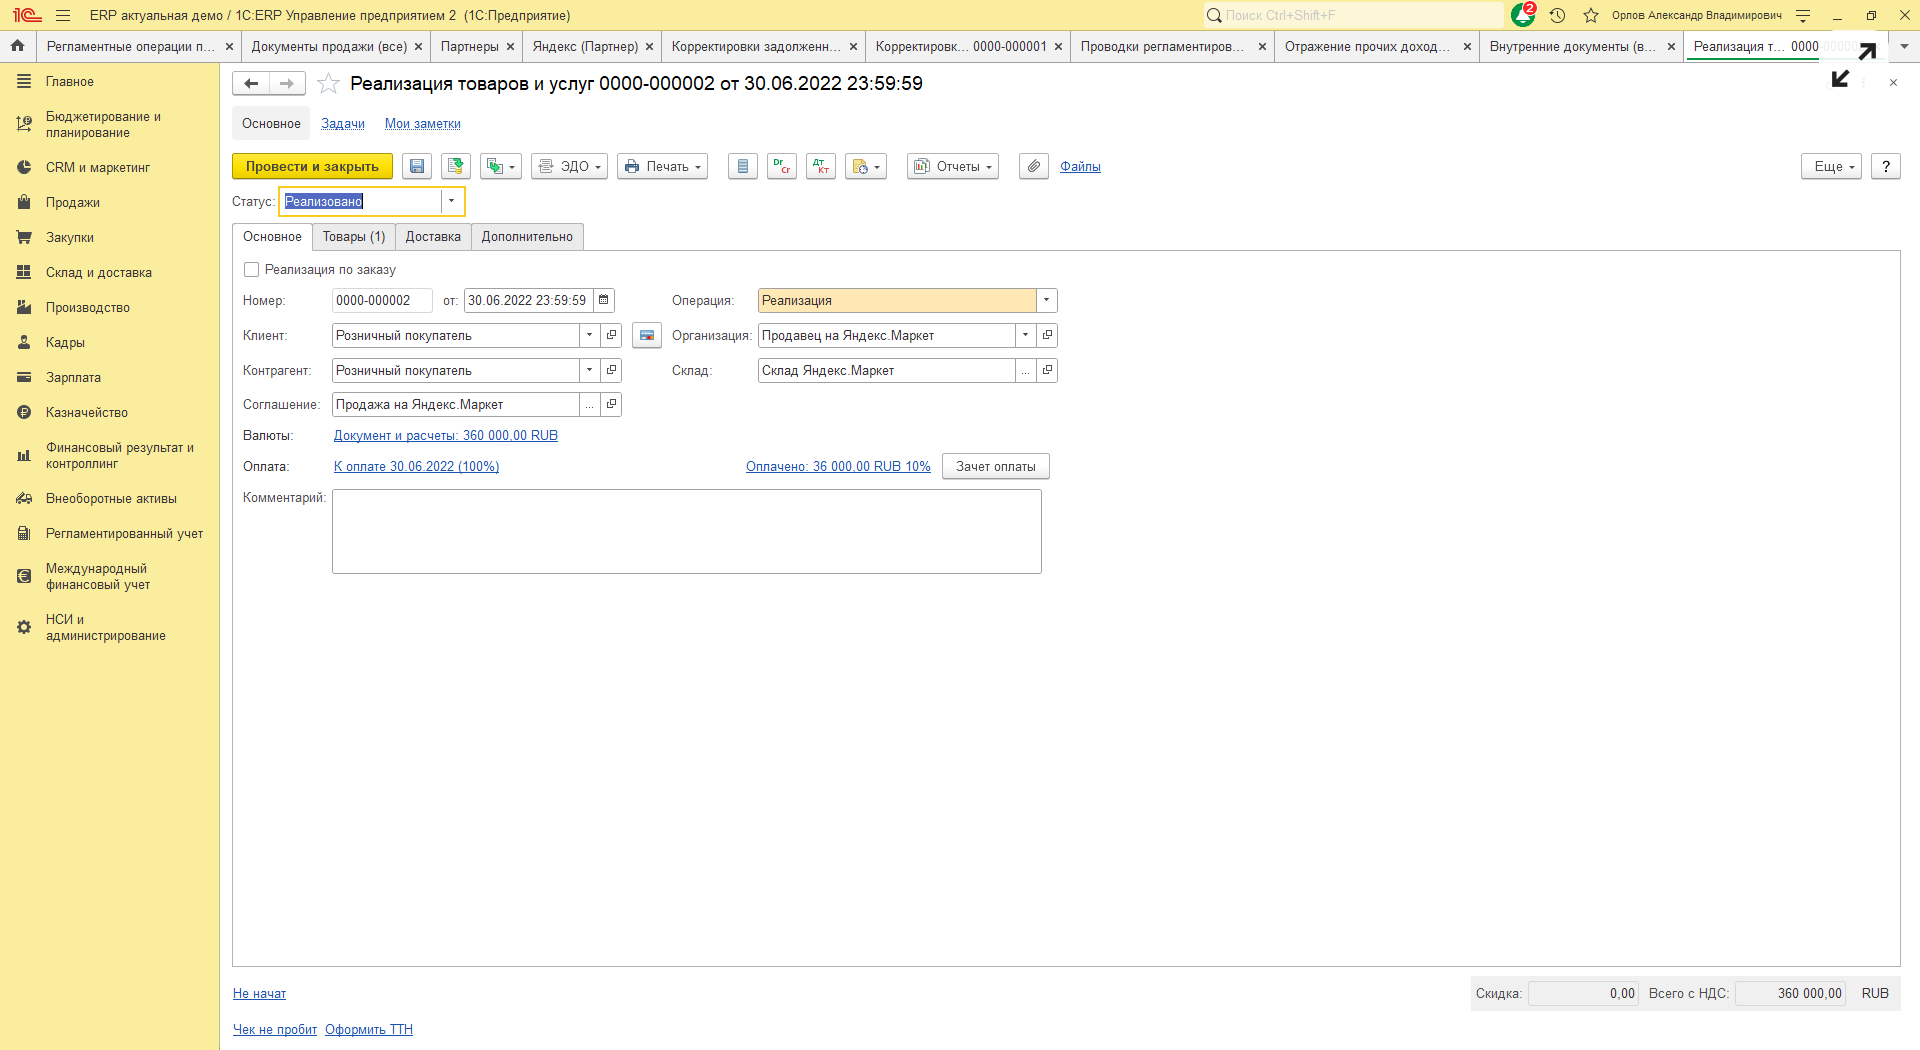
Task: Click the Оплачено 36 000,00 RUB link
Action: click(x=837, y=467)
